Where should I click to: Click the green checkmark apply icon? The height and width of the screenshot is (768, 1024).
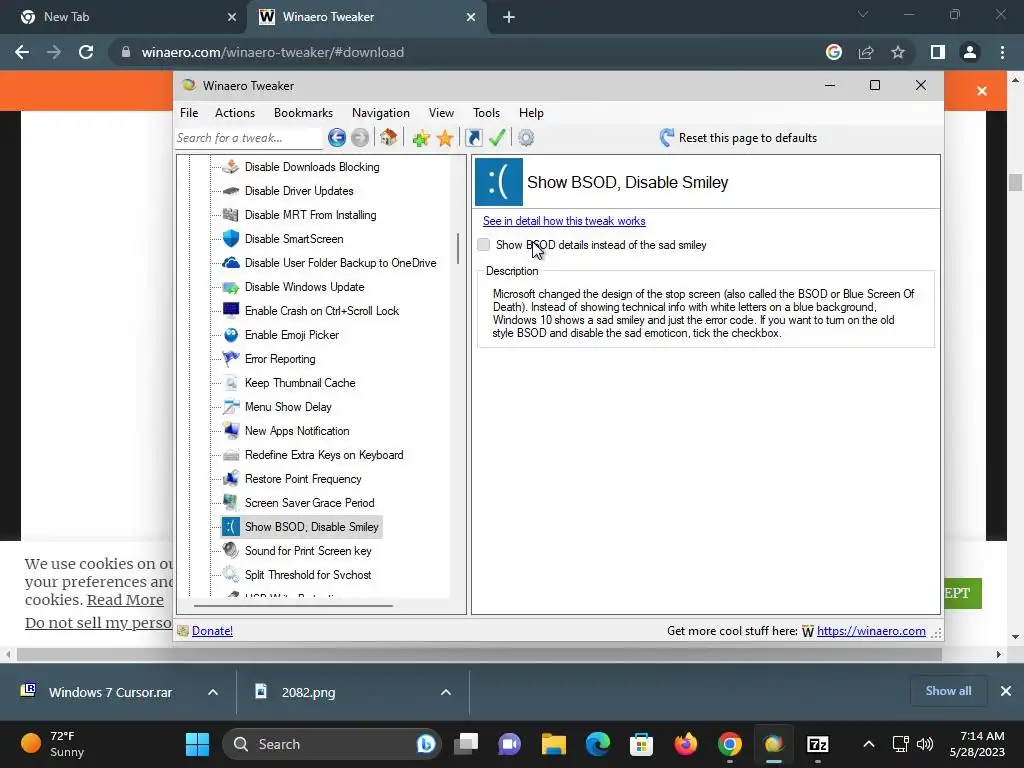pos(497,138)
